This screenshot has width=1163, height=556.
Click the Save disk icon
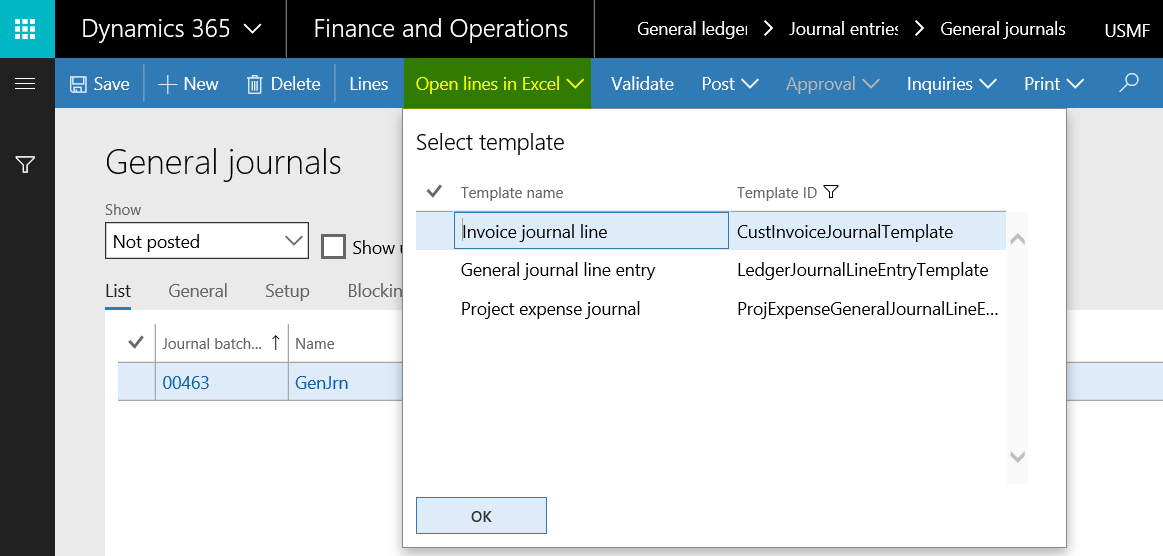(x=78, y=85)
